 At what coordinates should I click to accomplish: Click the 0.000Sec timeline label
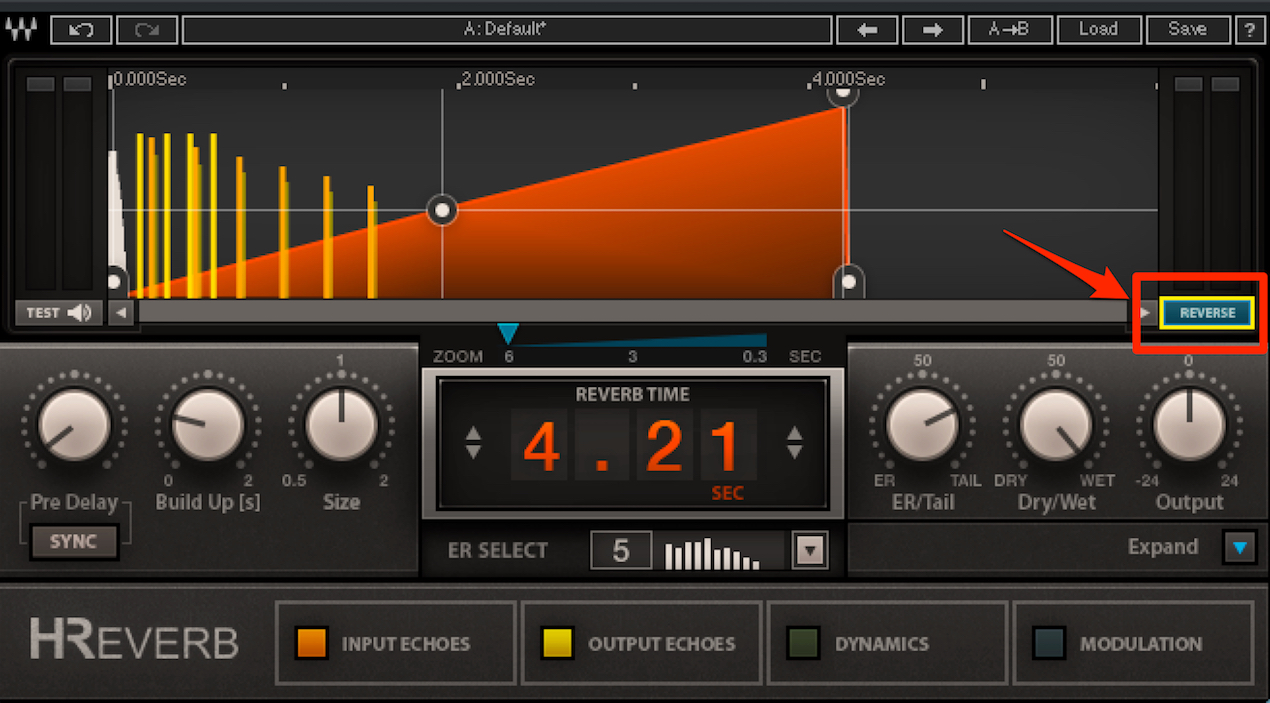[150, 79]
